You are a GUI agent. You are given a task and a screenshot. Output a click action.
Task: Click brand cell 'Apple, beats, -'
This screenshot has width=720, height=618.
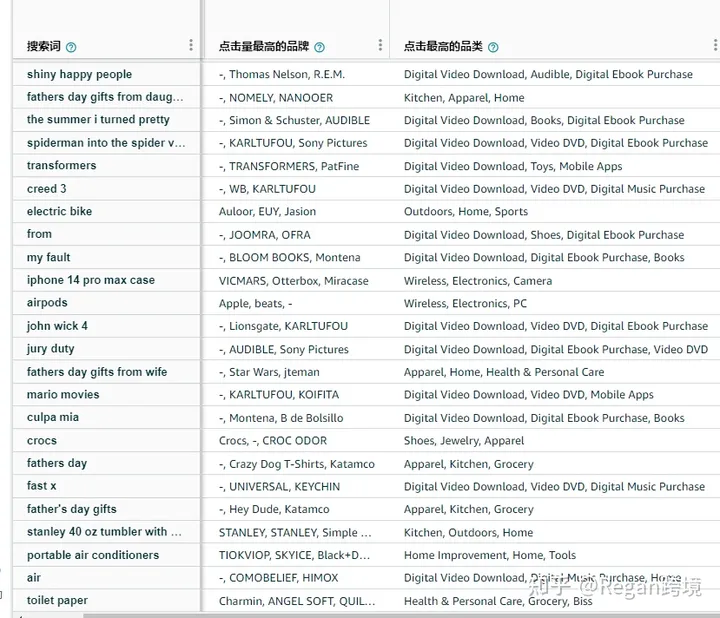click(x=255, y=303)
